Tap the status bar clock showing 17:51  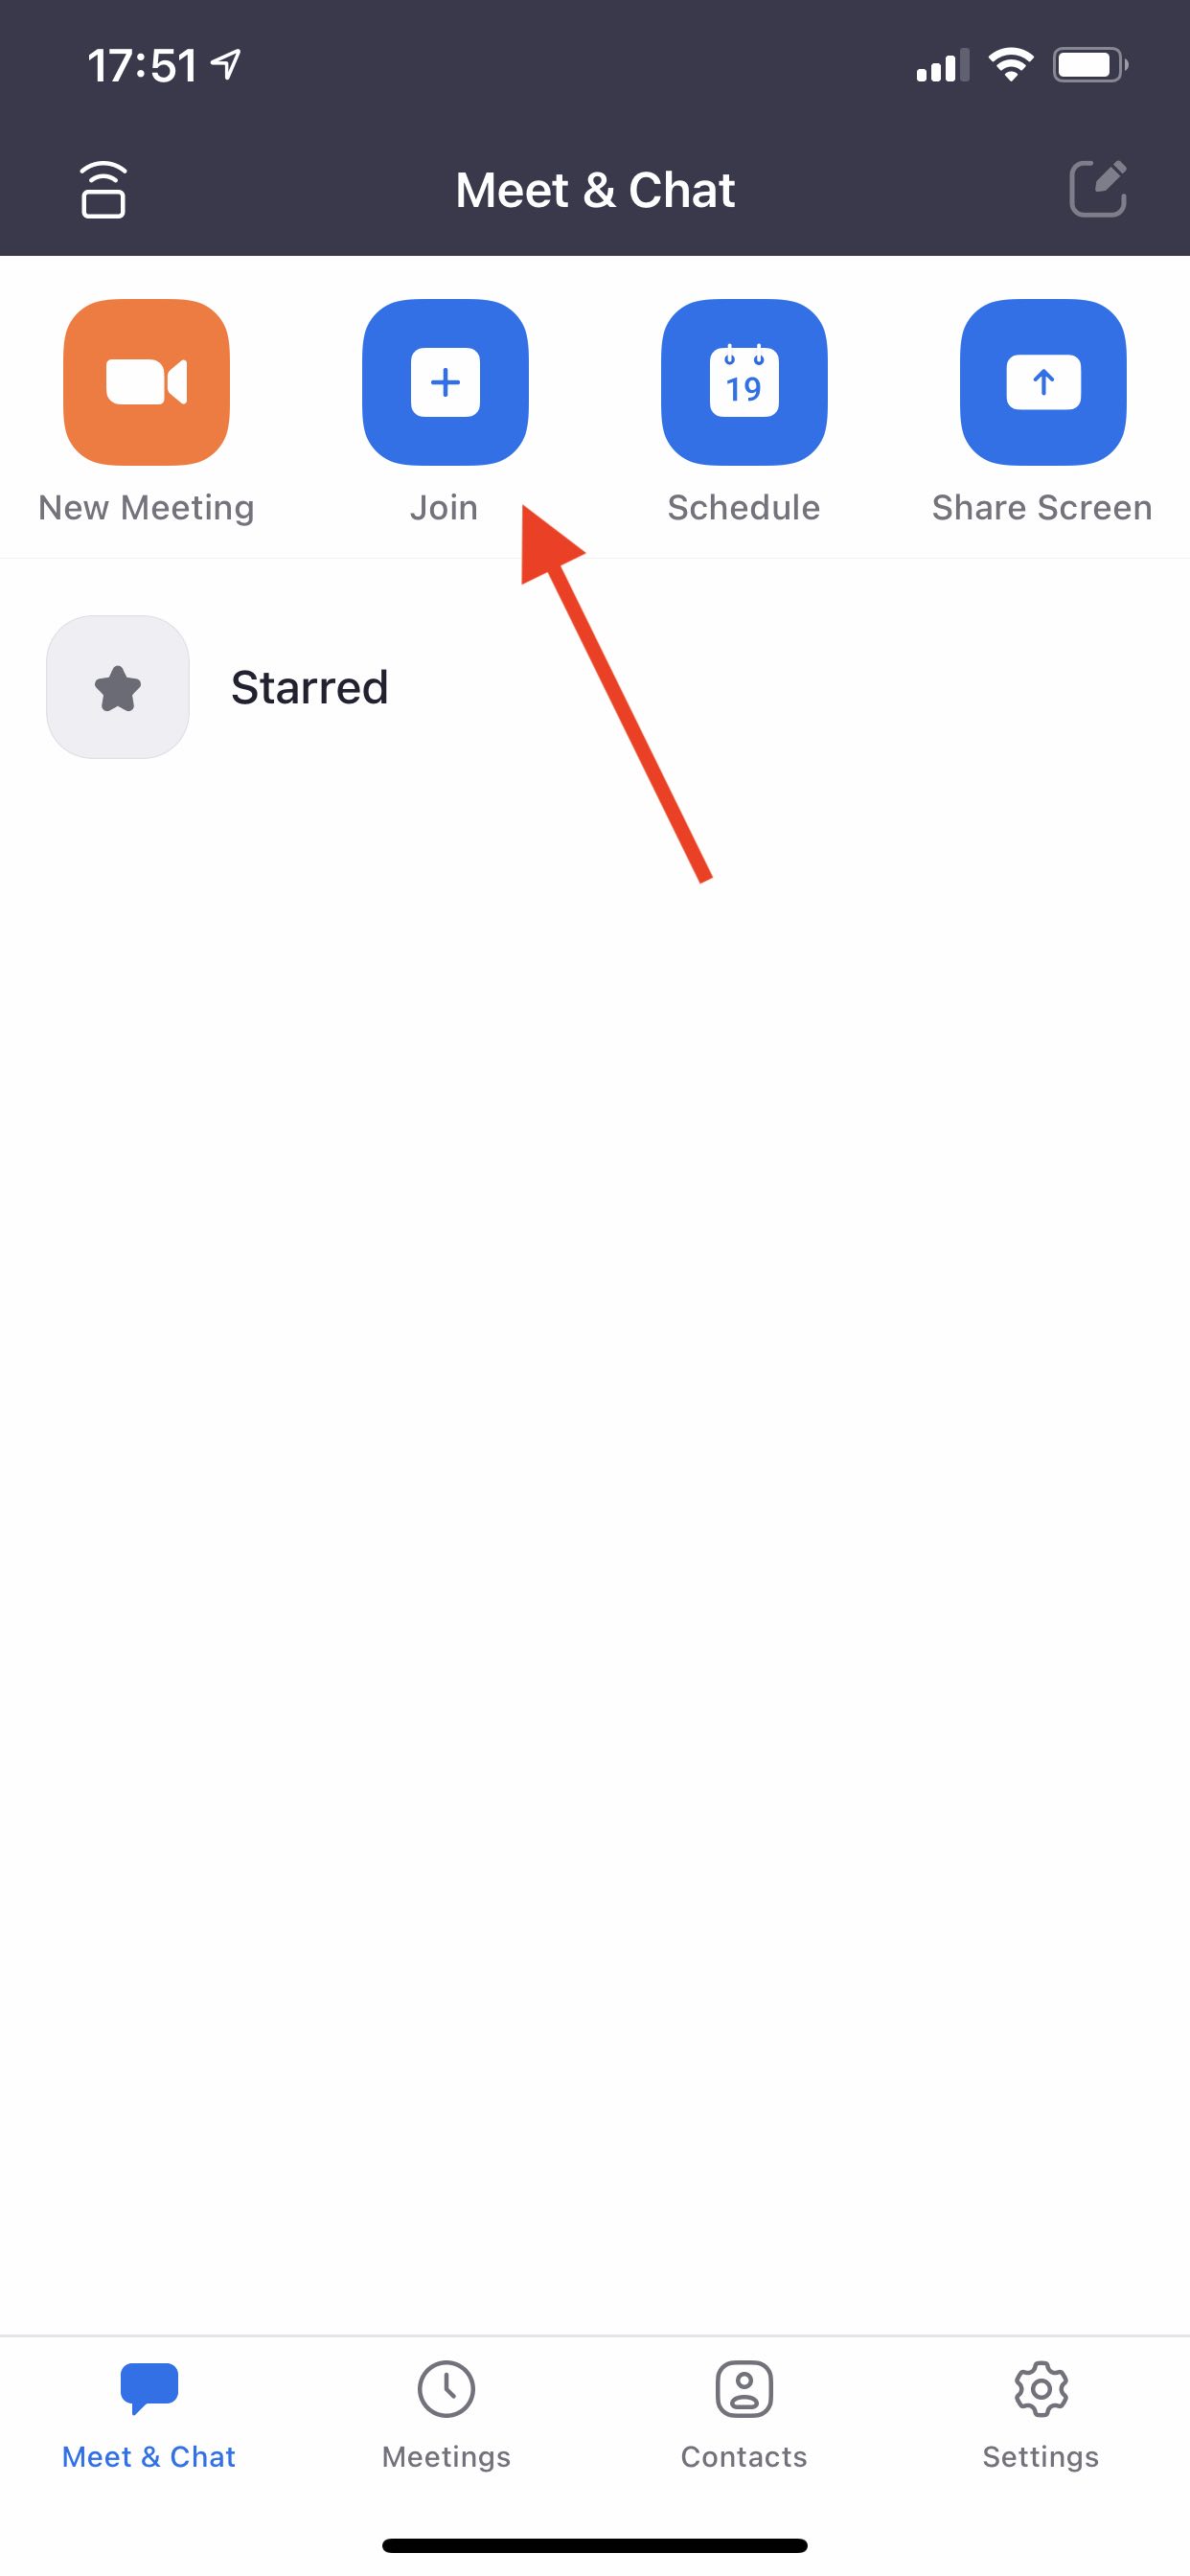click(x=142, y=66)
